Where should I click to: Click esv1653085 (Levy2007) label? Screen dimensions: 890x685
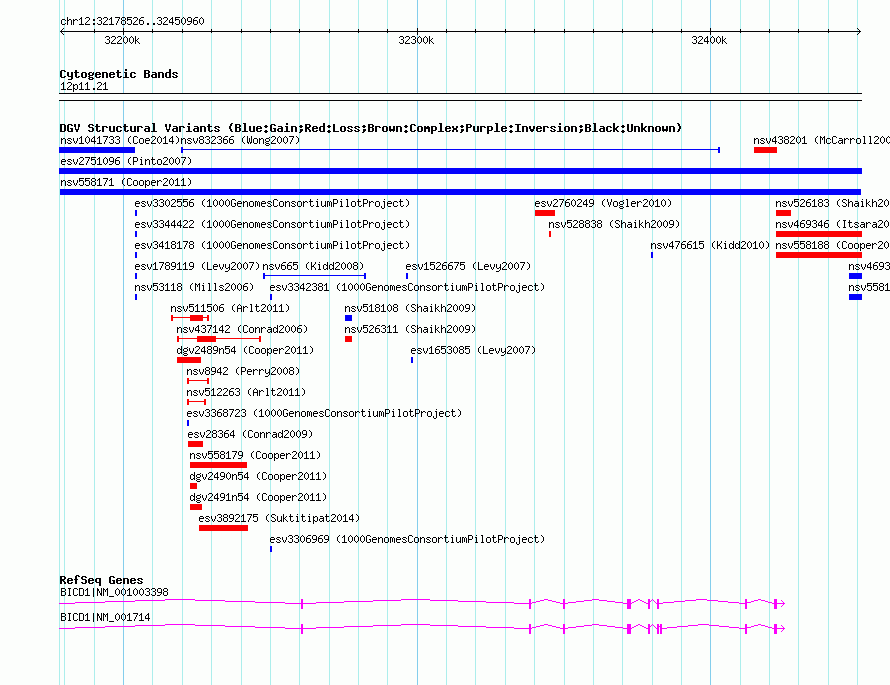pyautogui.click(x=473, y=350)
